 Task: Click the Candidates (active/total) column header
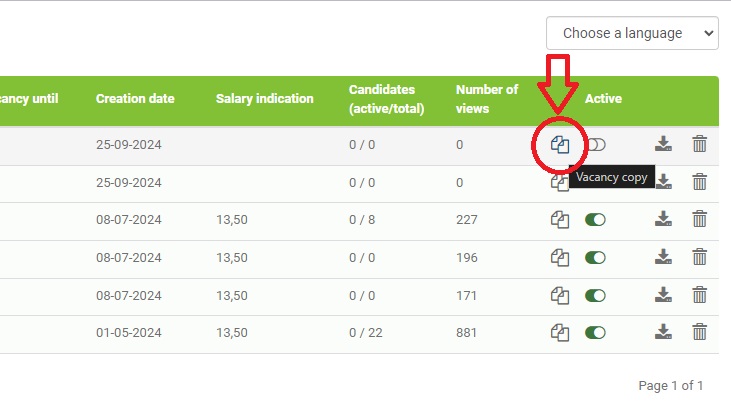click(x=386, y=99)
